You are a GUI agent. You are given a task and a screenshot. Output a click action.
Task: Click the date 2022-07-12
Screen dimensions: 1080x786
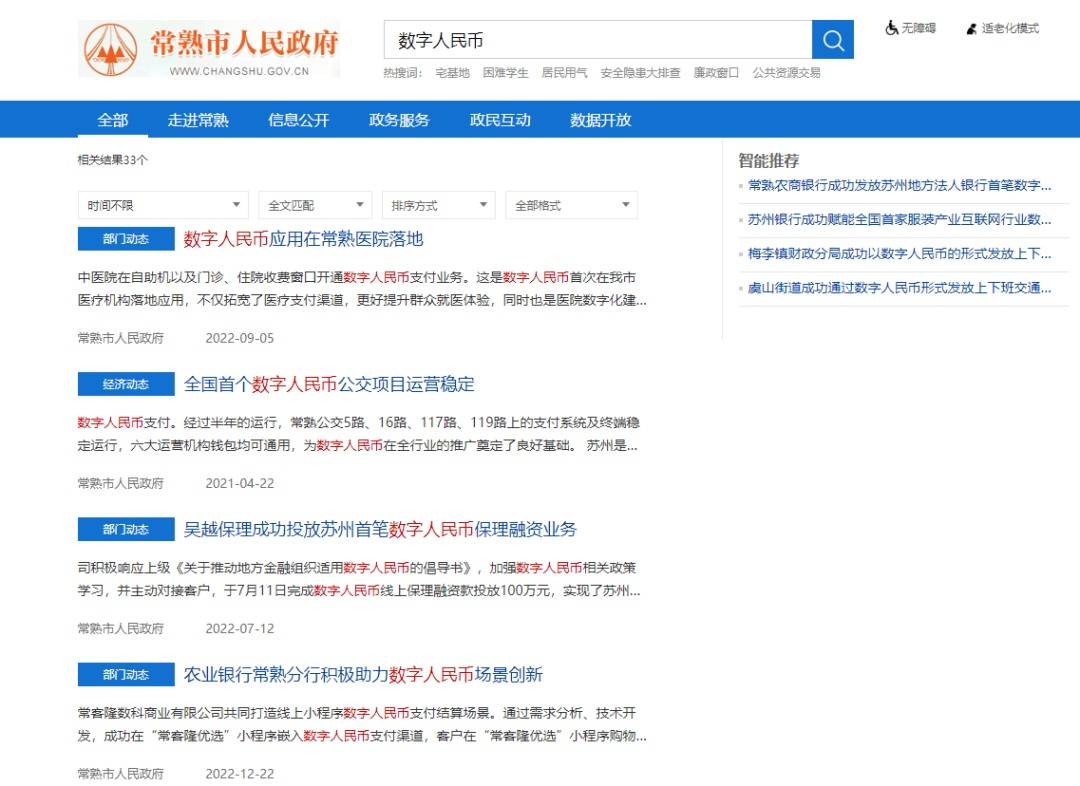(x=240, y=628)
